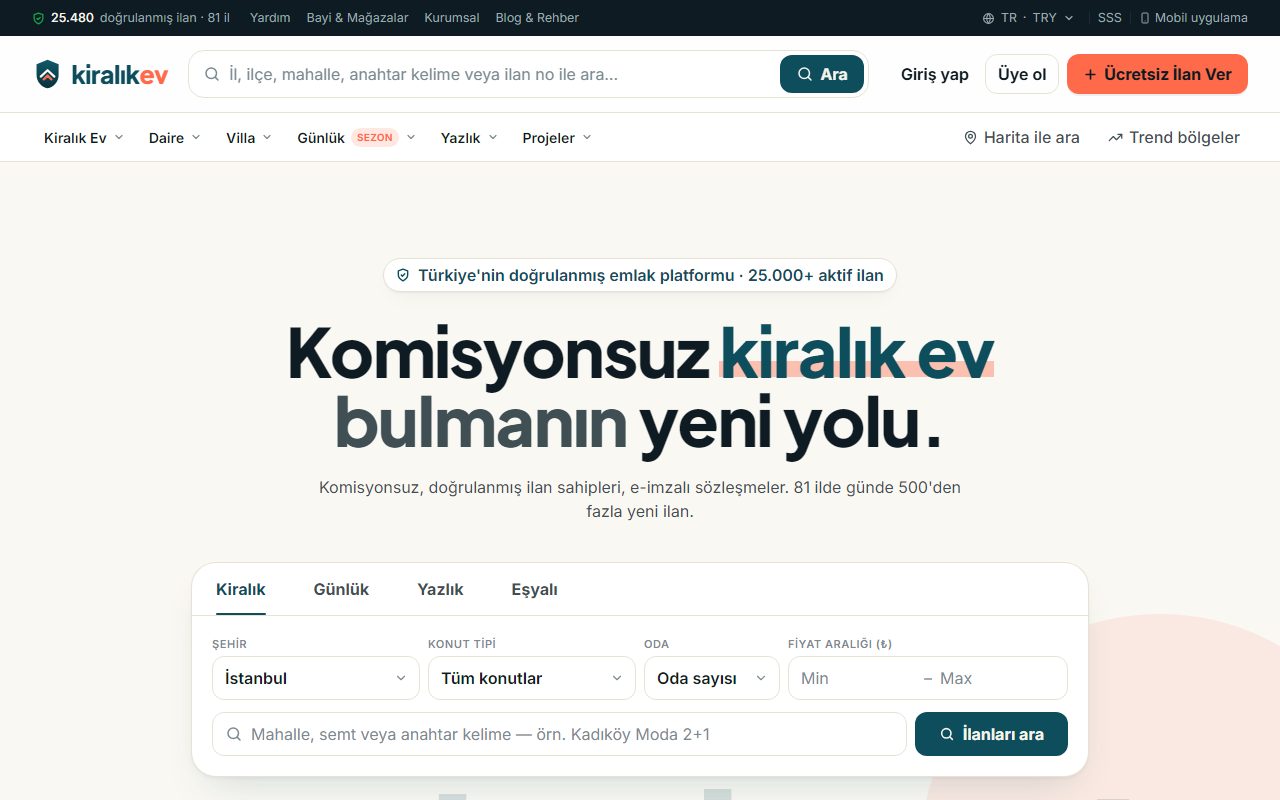Expand the Günlük SEZON menu

pos(356,138)
